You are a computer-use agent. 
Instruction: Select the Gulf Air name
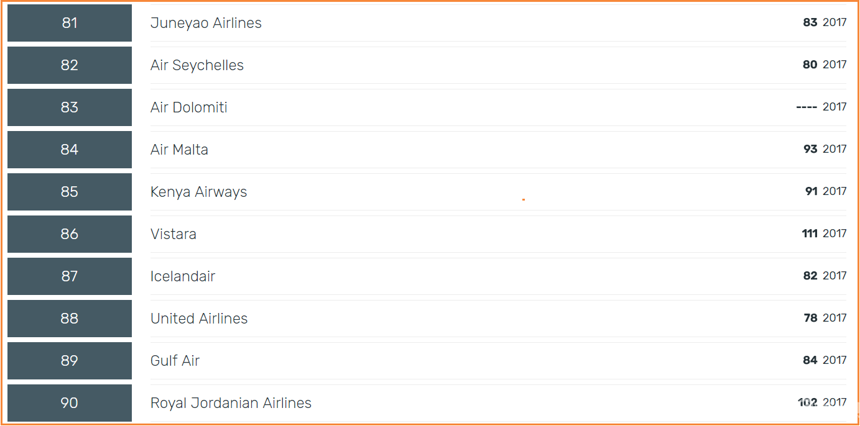[x=175, y=361]
